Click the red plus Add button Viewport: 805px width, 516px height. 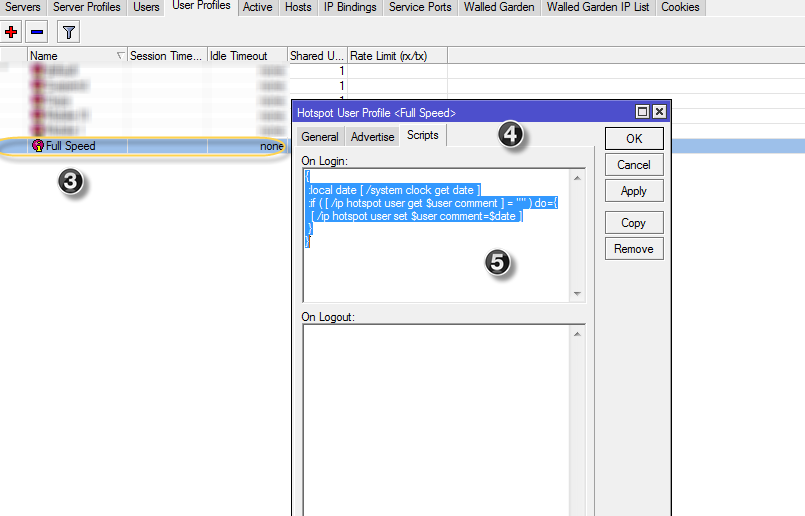tap(12, 32)
